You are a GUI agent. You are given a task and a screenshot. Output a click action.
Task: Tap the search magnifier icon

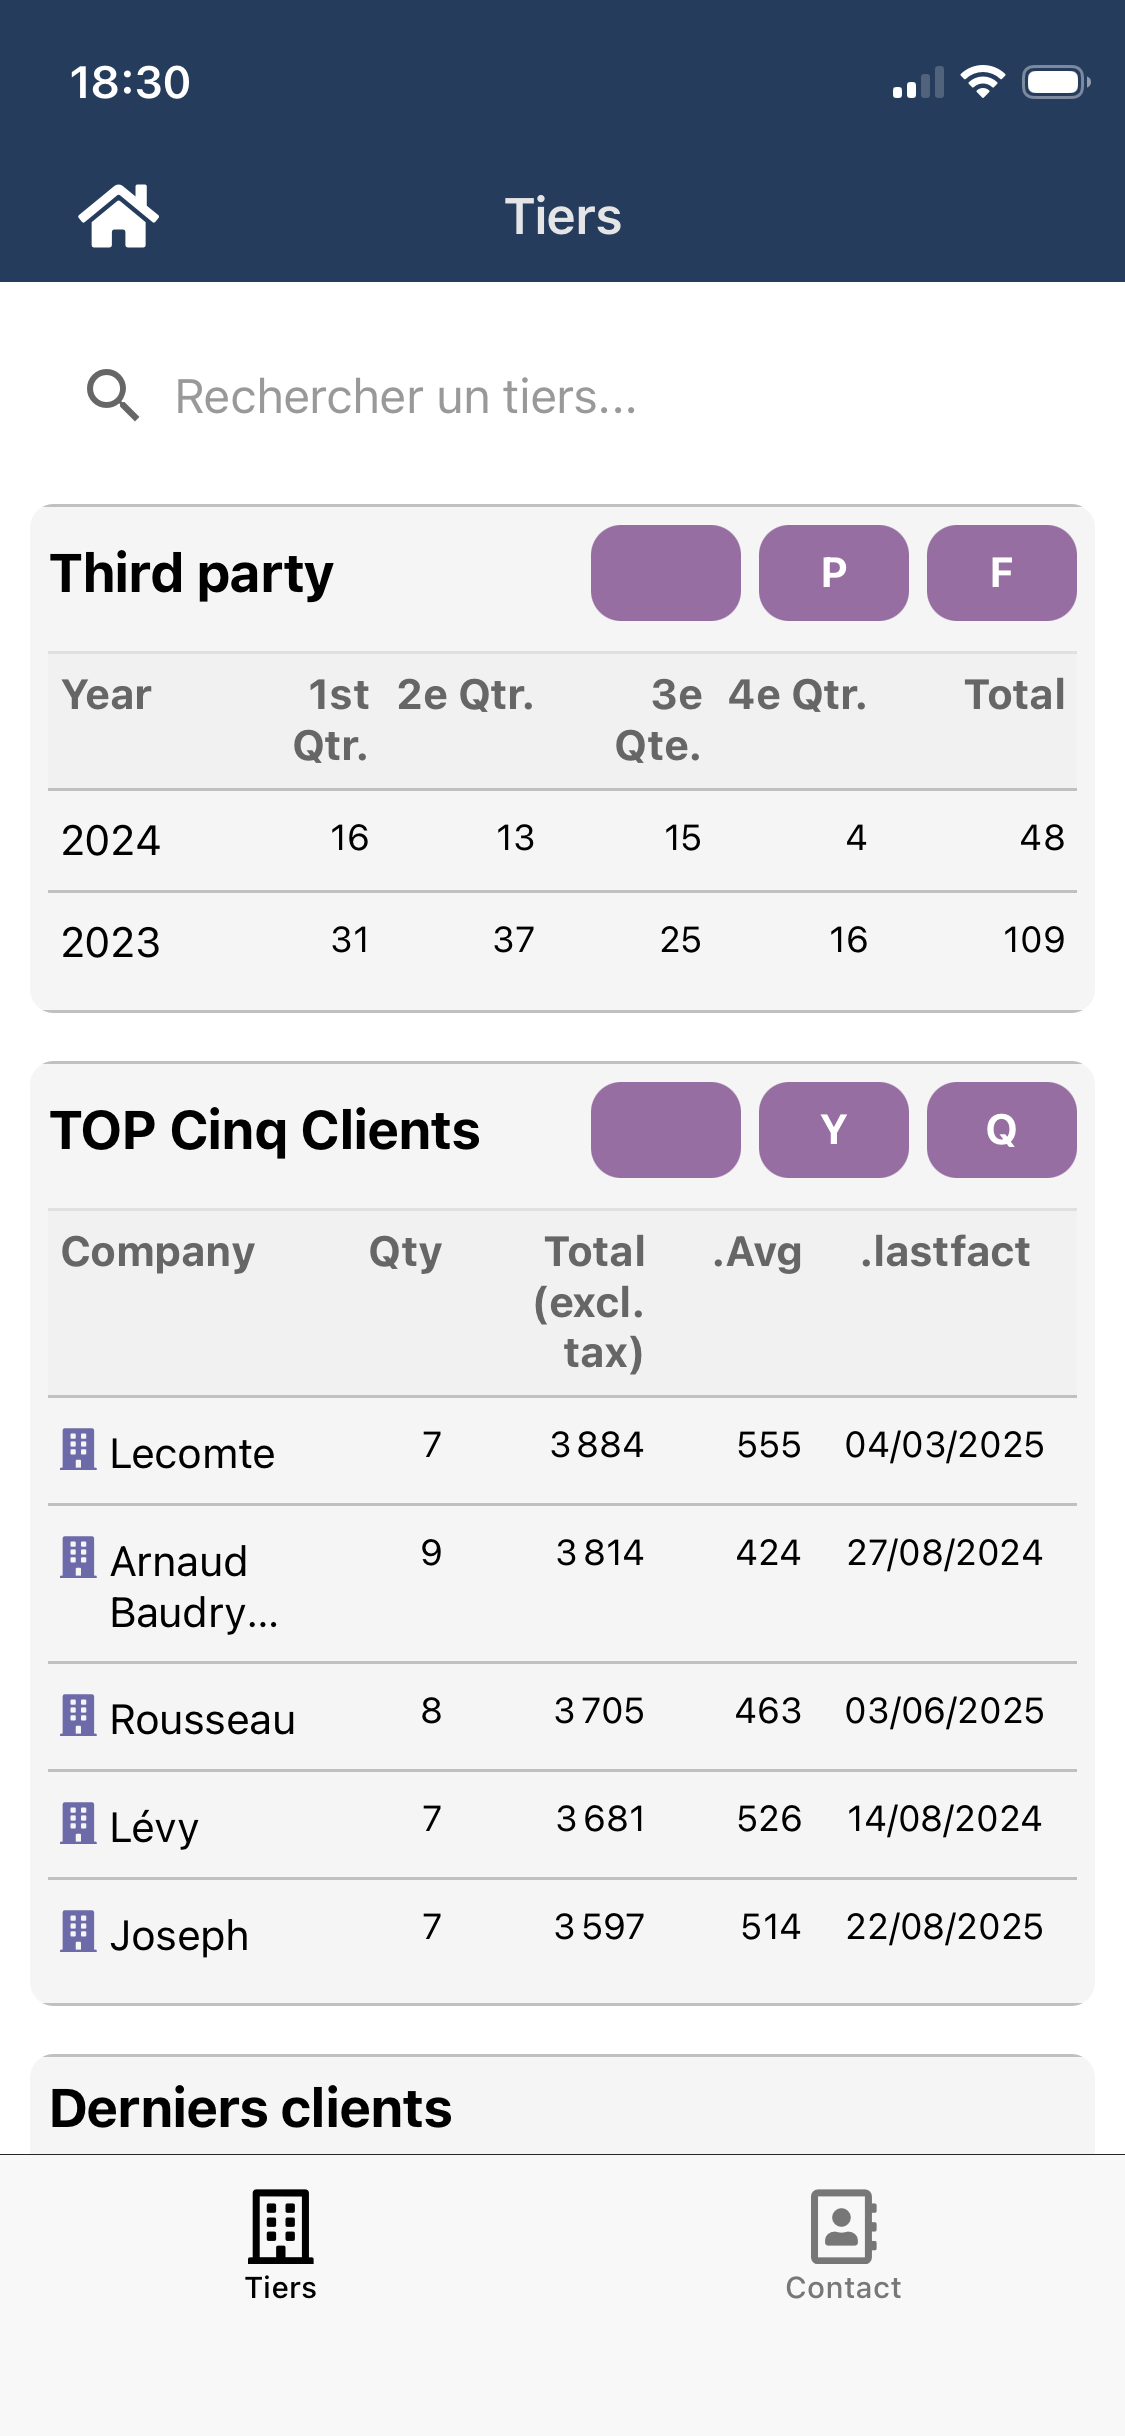[x=112, y=396]
